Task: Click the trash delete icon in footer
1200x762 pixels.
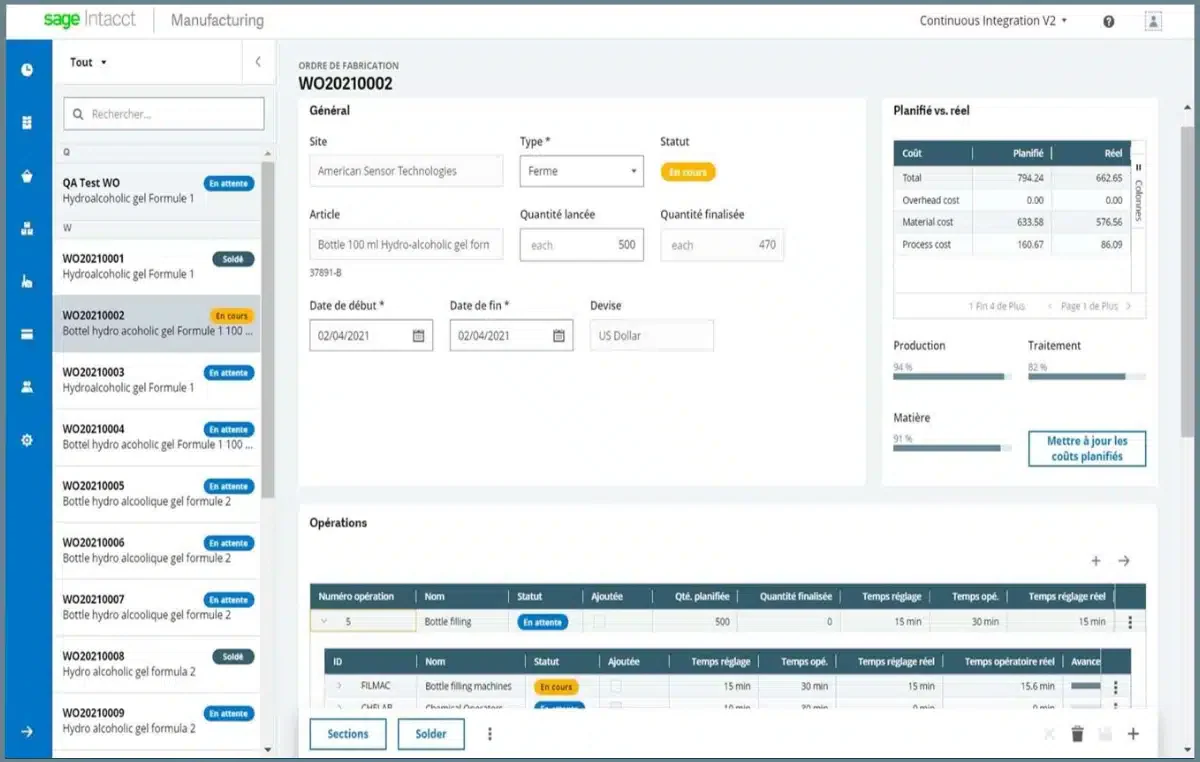Action: 1077,734
